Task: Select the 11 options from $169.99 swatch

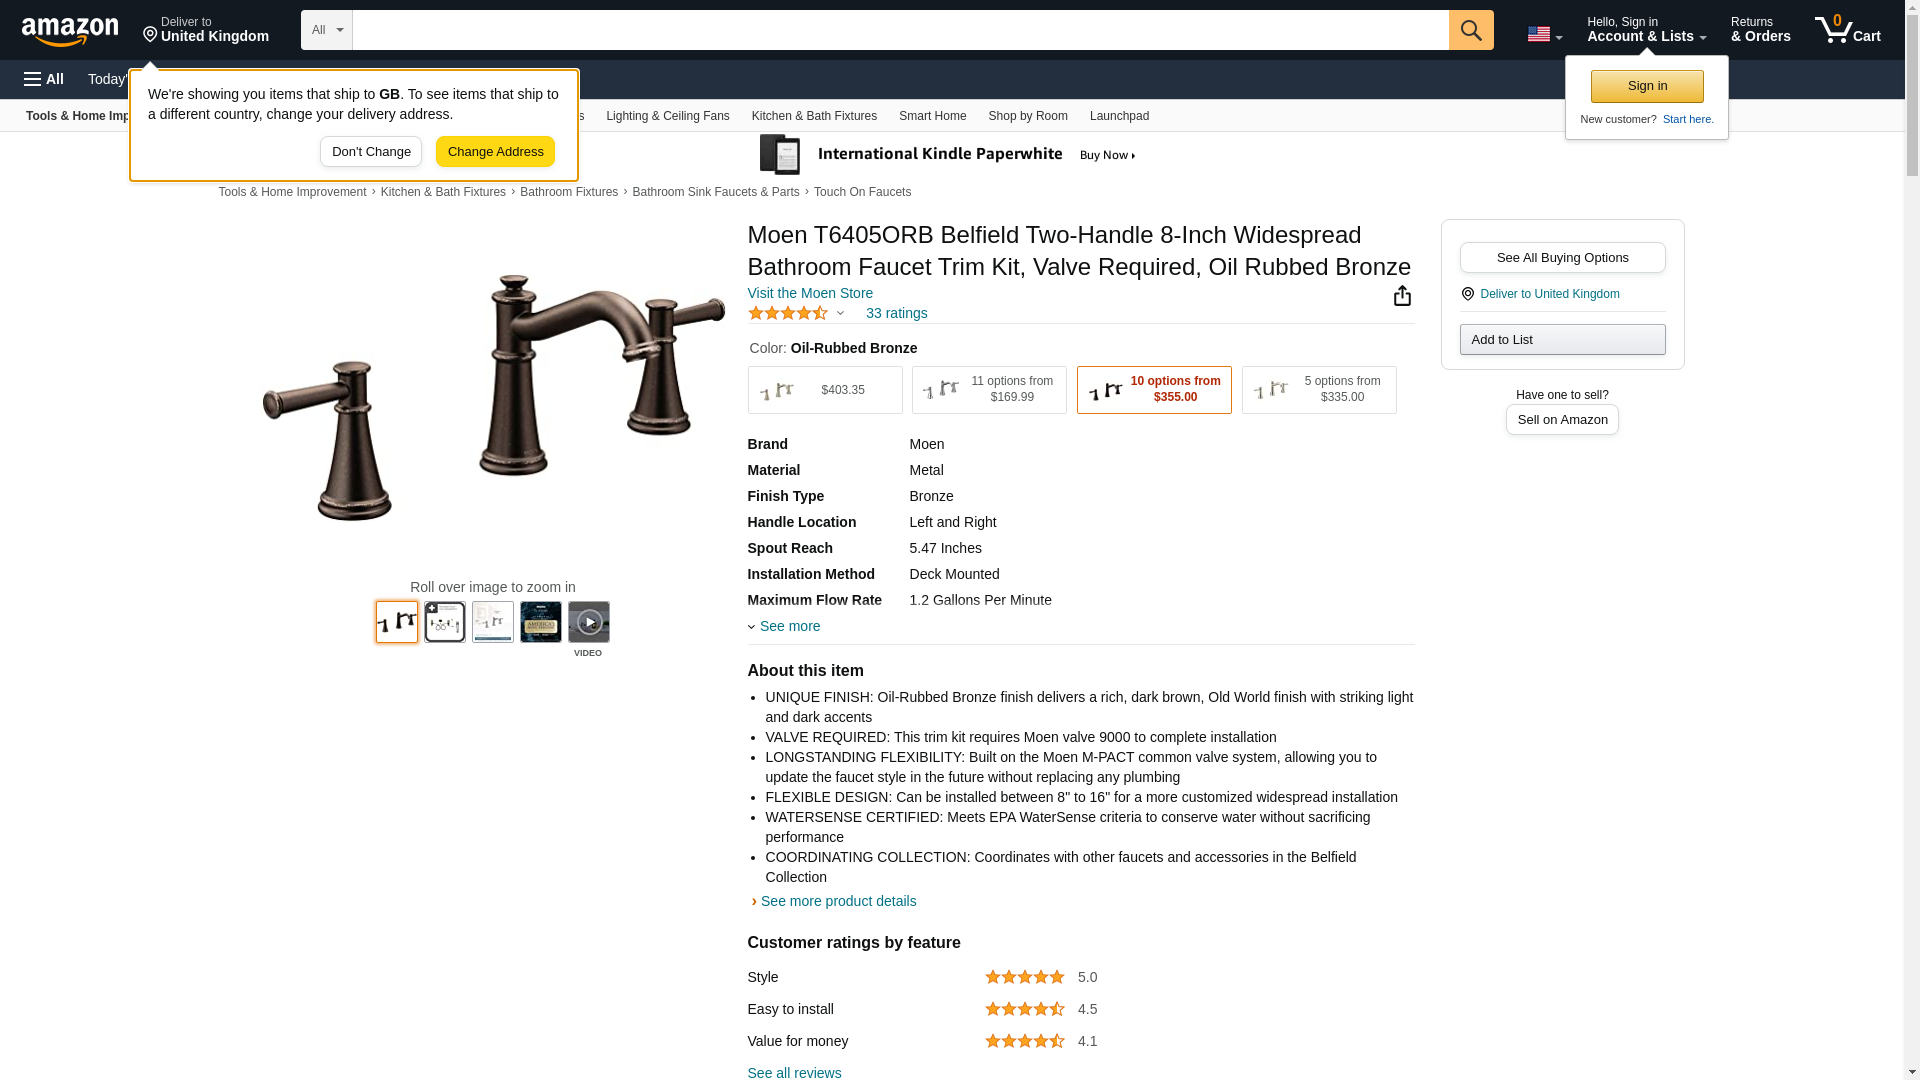Action: coord(989,390)
